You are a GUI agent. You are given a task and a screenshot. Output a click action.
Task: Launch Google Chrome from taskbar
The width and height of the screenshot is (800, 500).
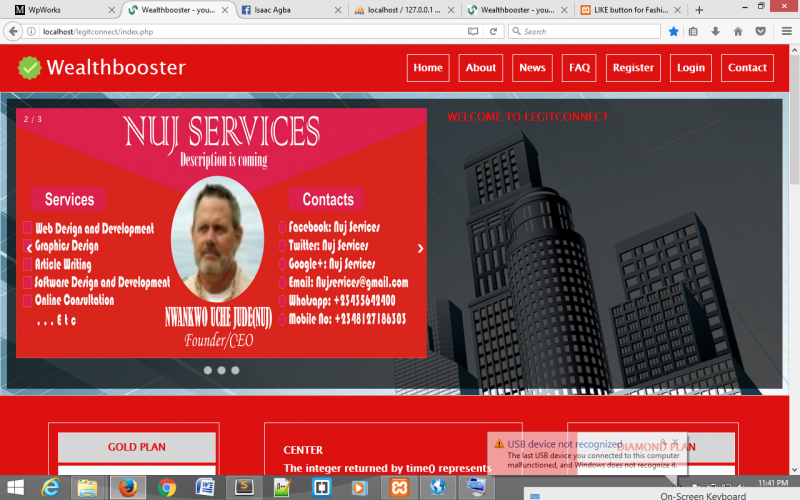(x=167, y=488)
